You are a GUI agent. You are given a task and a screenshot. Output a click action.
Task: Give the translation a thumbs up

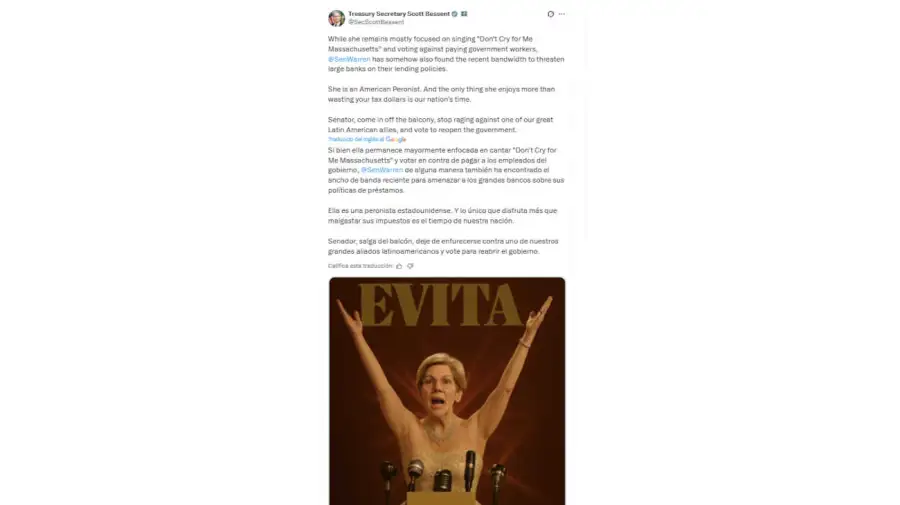coord(399,266)
